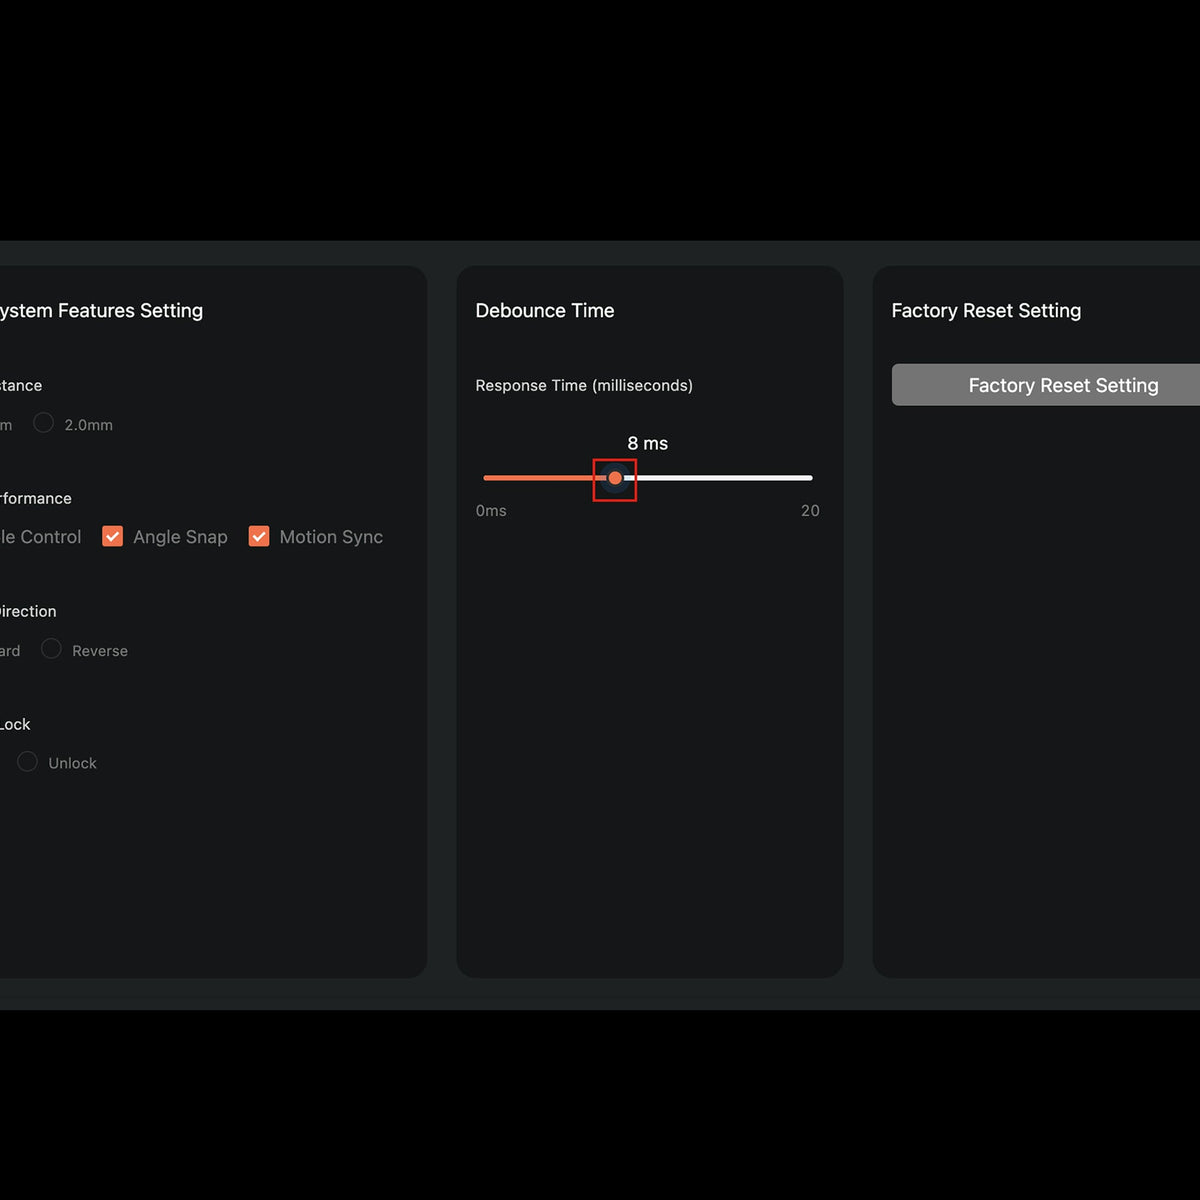Image resolution: width=1200 pixels, height=1200 pixels.
Task: Click the slider track near the 20 mark
Action: point(800,478)
